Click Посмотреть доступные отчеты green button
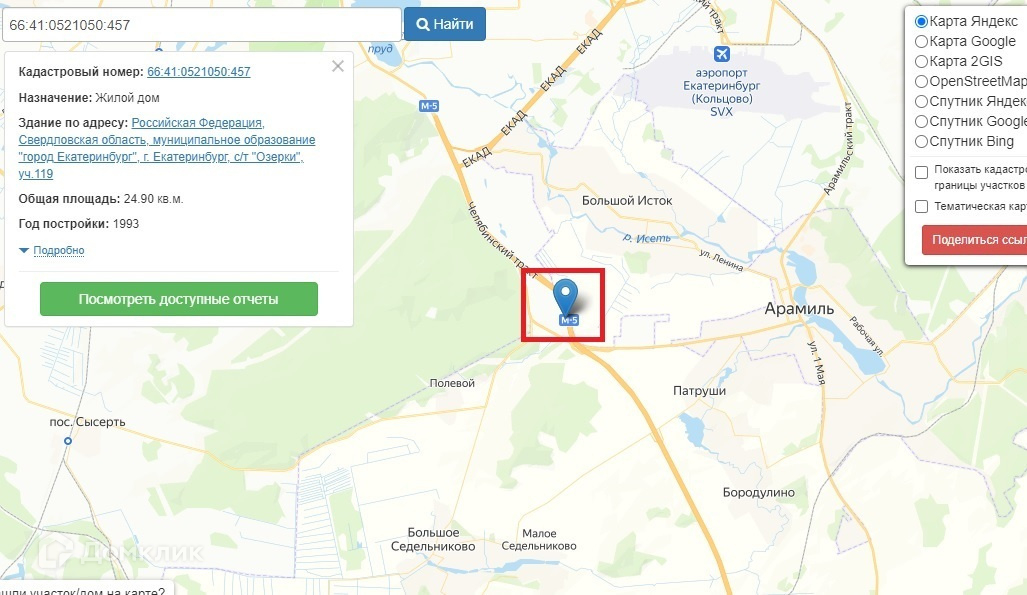 tap(179, 299)
